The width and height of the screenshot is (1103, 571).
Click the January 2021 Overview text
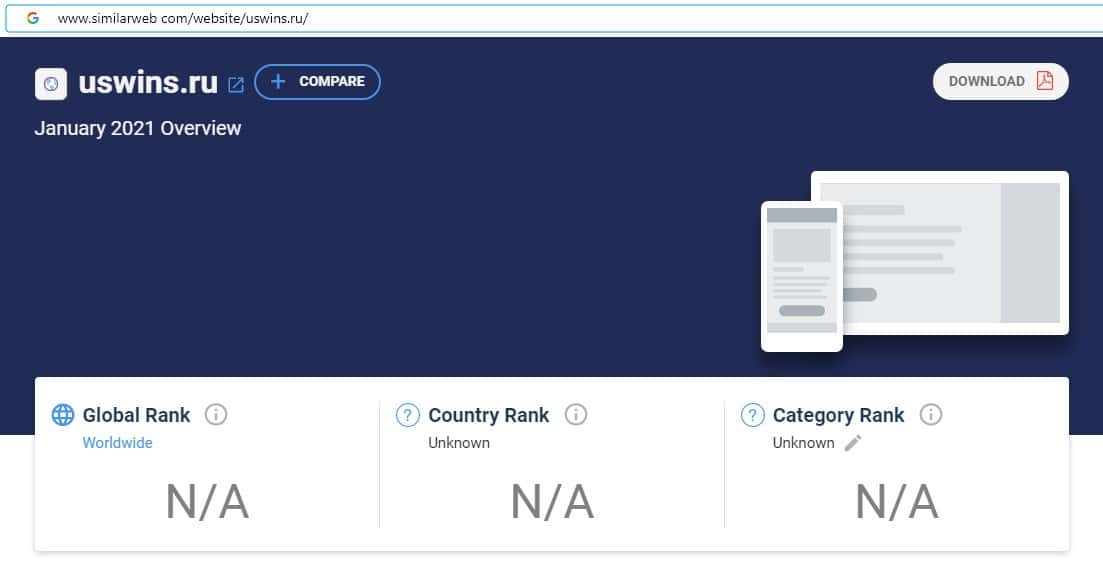point(138,128)
